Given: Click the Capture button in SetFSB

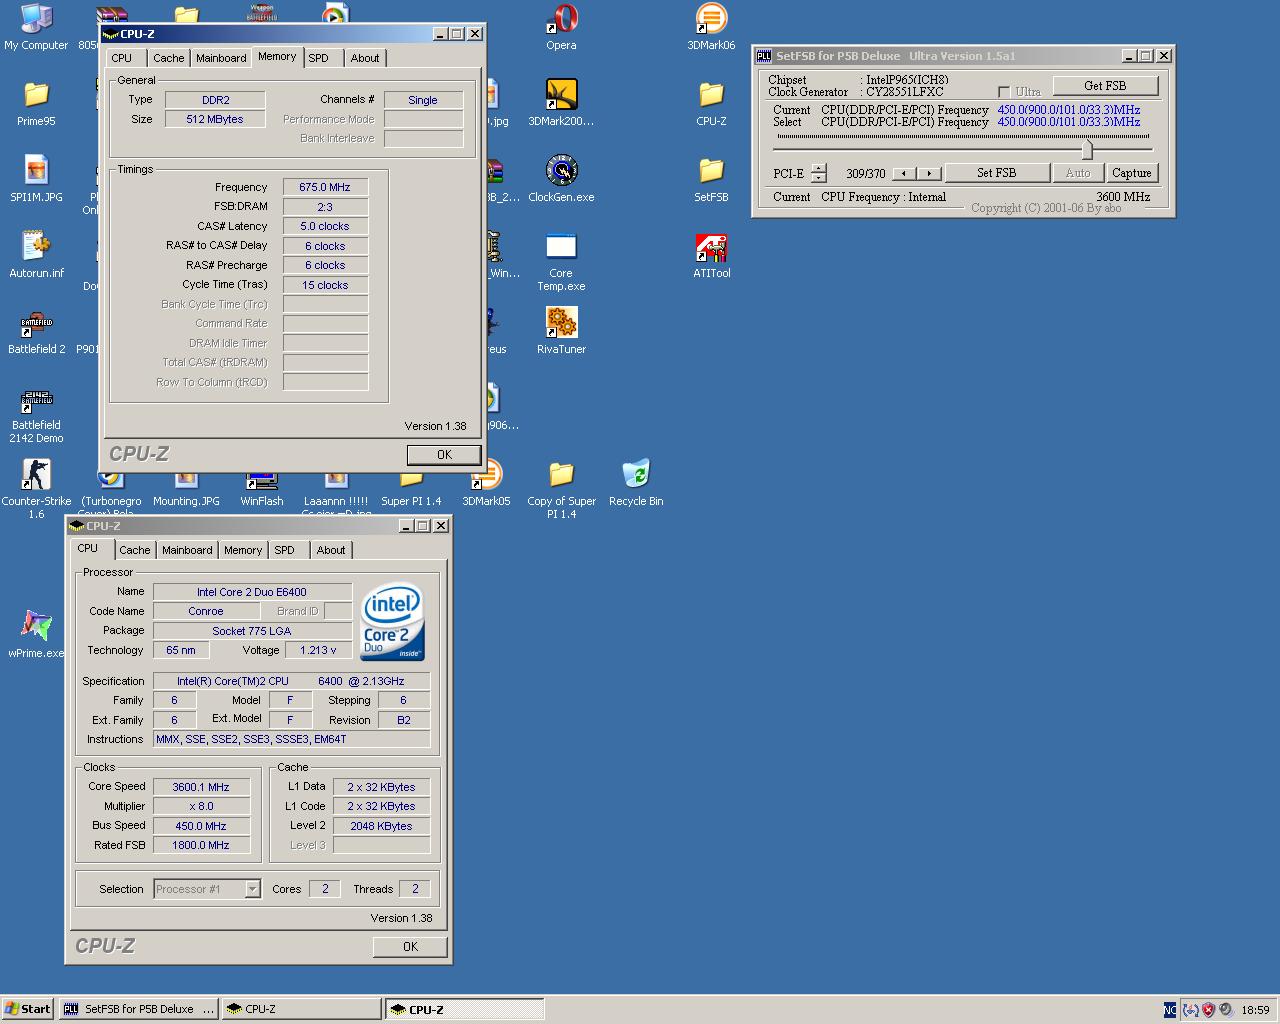Looking at the screenshot, I should point(1132,173).
